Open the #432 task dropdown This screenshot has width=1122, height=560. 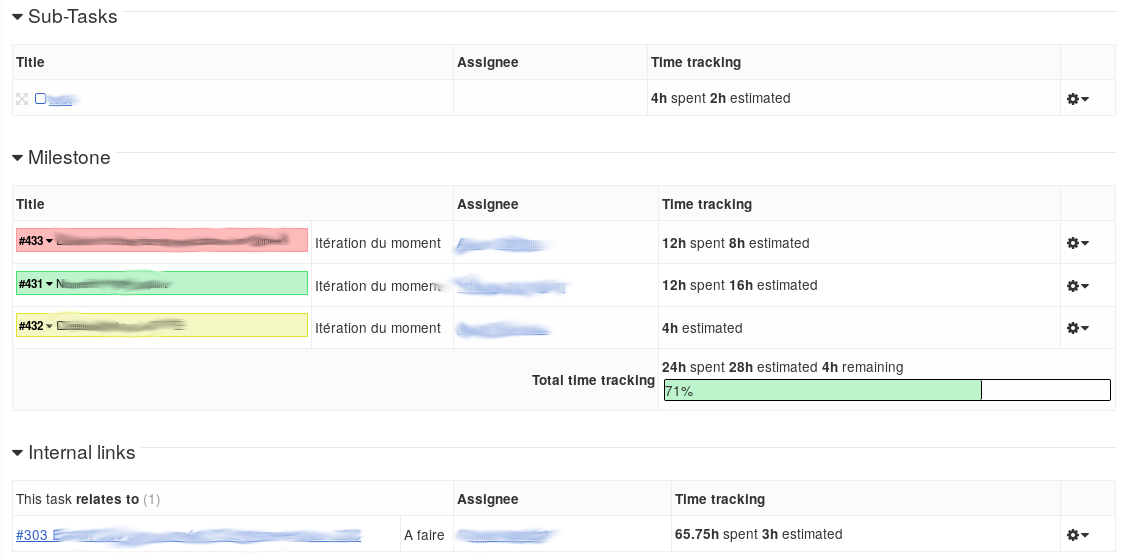(x=36, y=326)
